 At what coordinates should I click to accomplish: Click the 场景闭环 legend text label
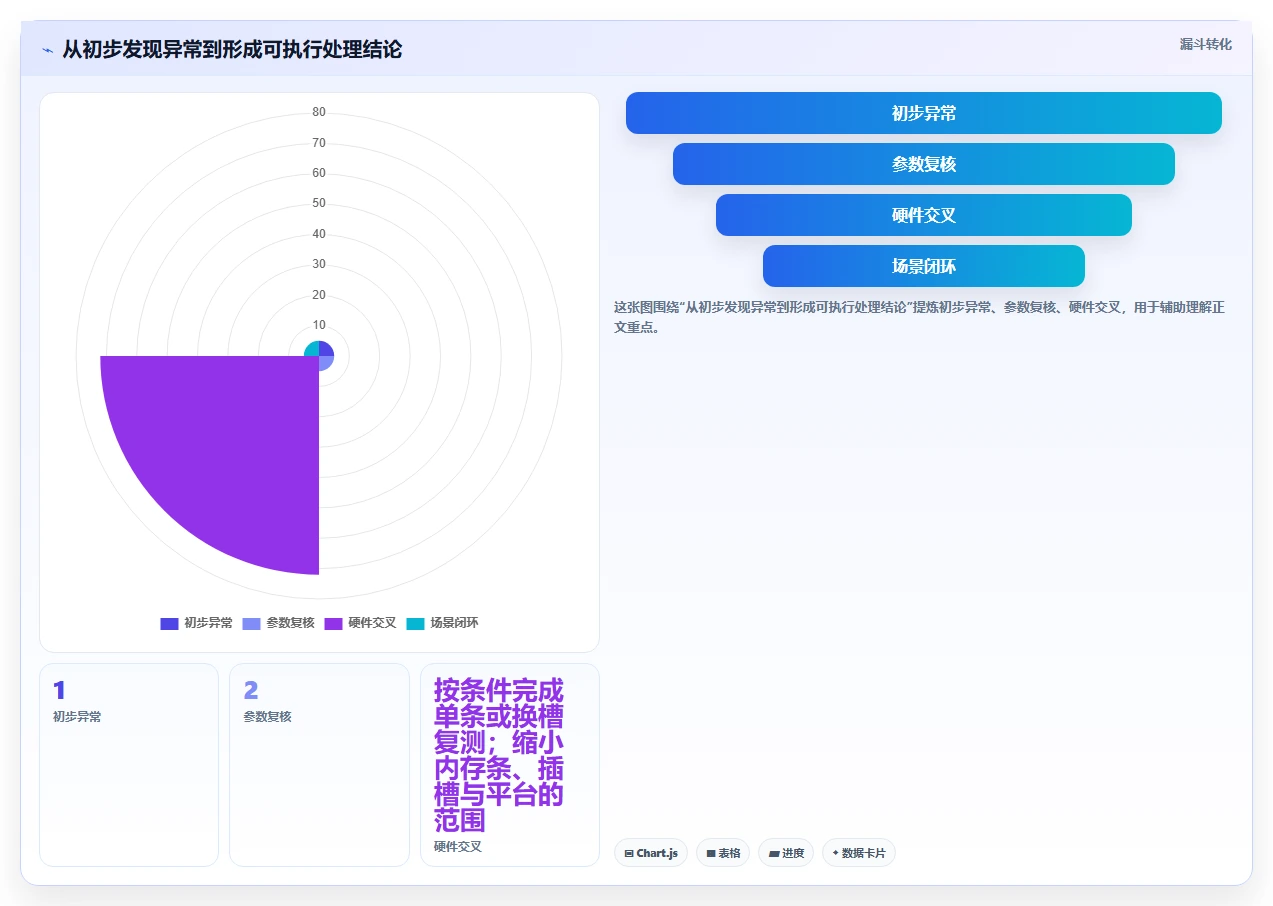(x=454, y=623)
